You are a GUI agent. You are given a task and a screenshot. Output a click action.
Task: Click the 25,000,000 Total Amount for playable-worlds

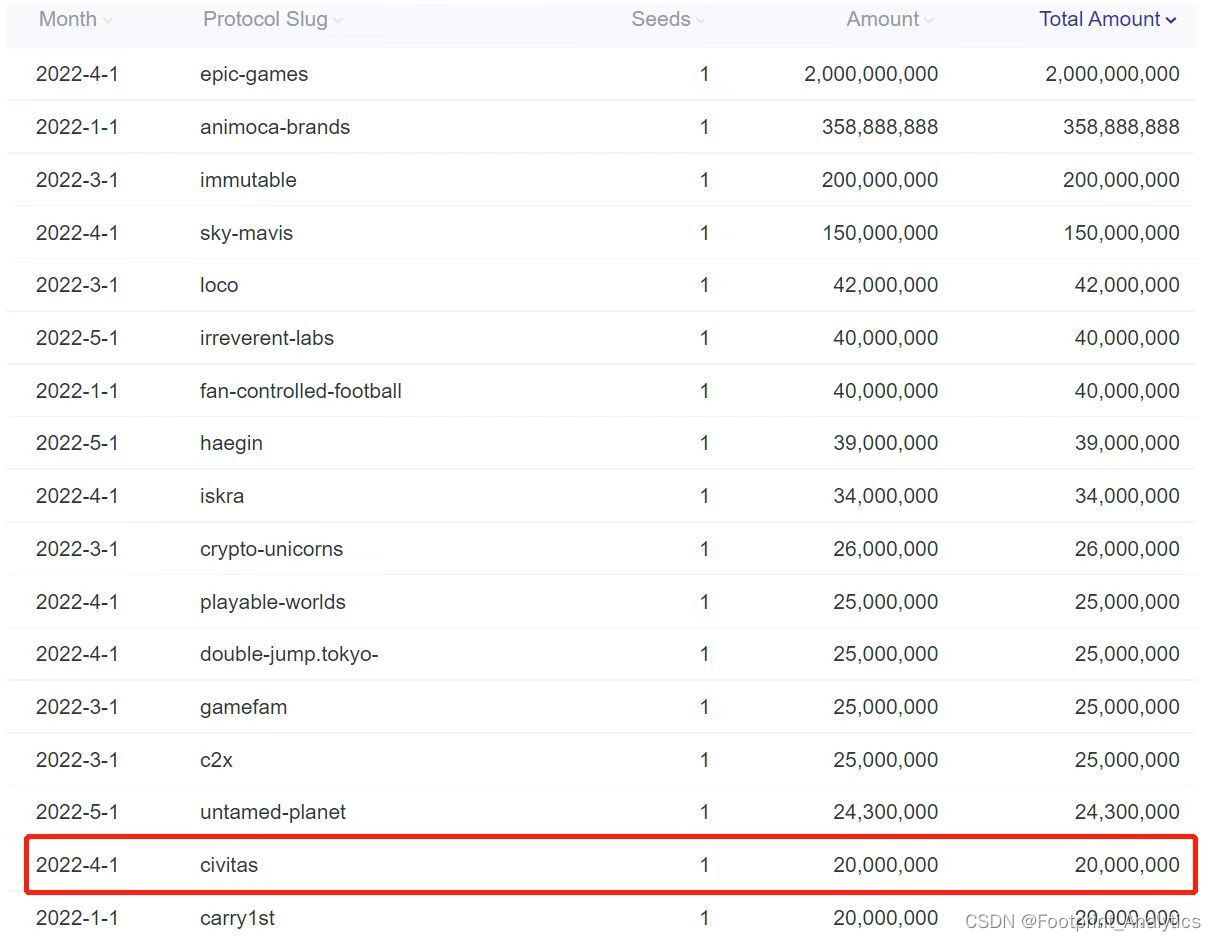point(1127,602)
